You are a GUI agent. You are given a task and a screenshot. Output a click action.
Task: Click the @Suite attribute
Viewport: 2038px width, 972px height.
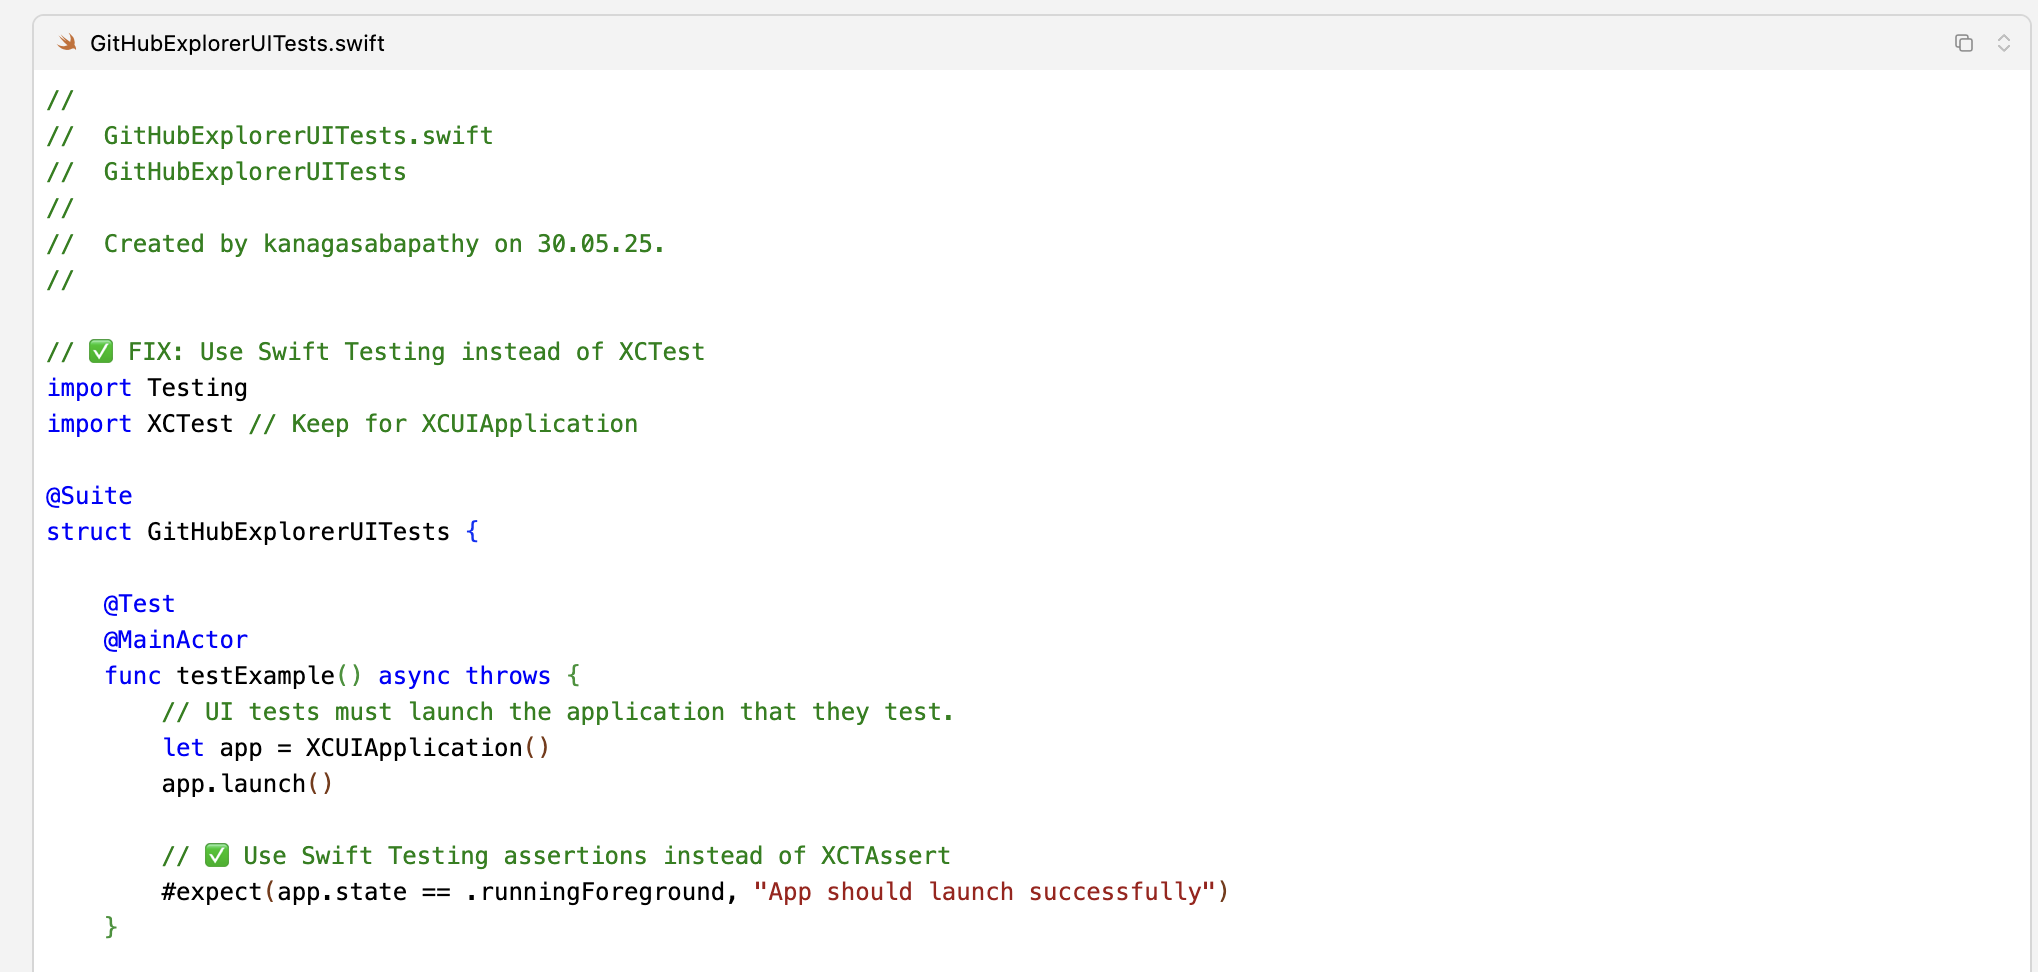(x=89, y=496)
